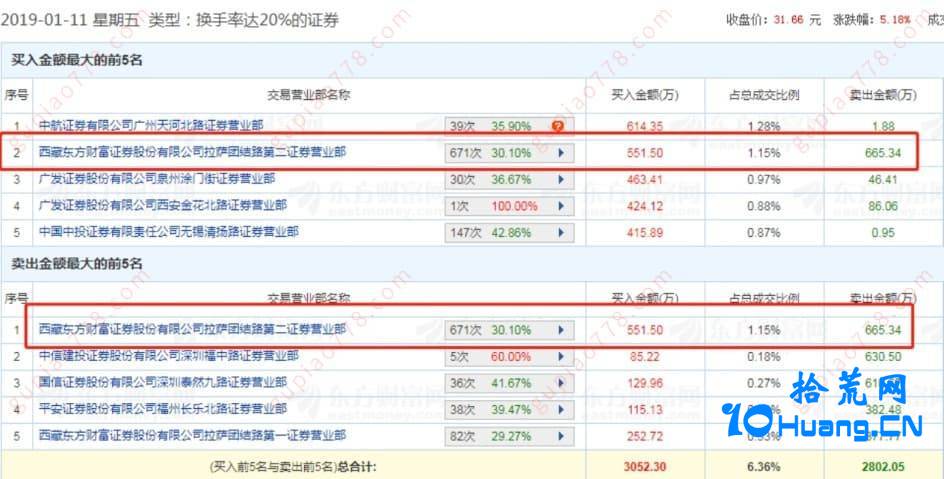Click sell amount 86.06
944x479 pixels.
(883, 206)
